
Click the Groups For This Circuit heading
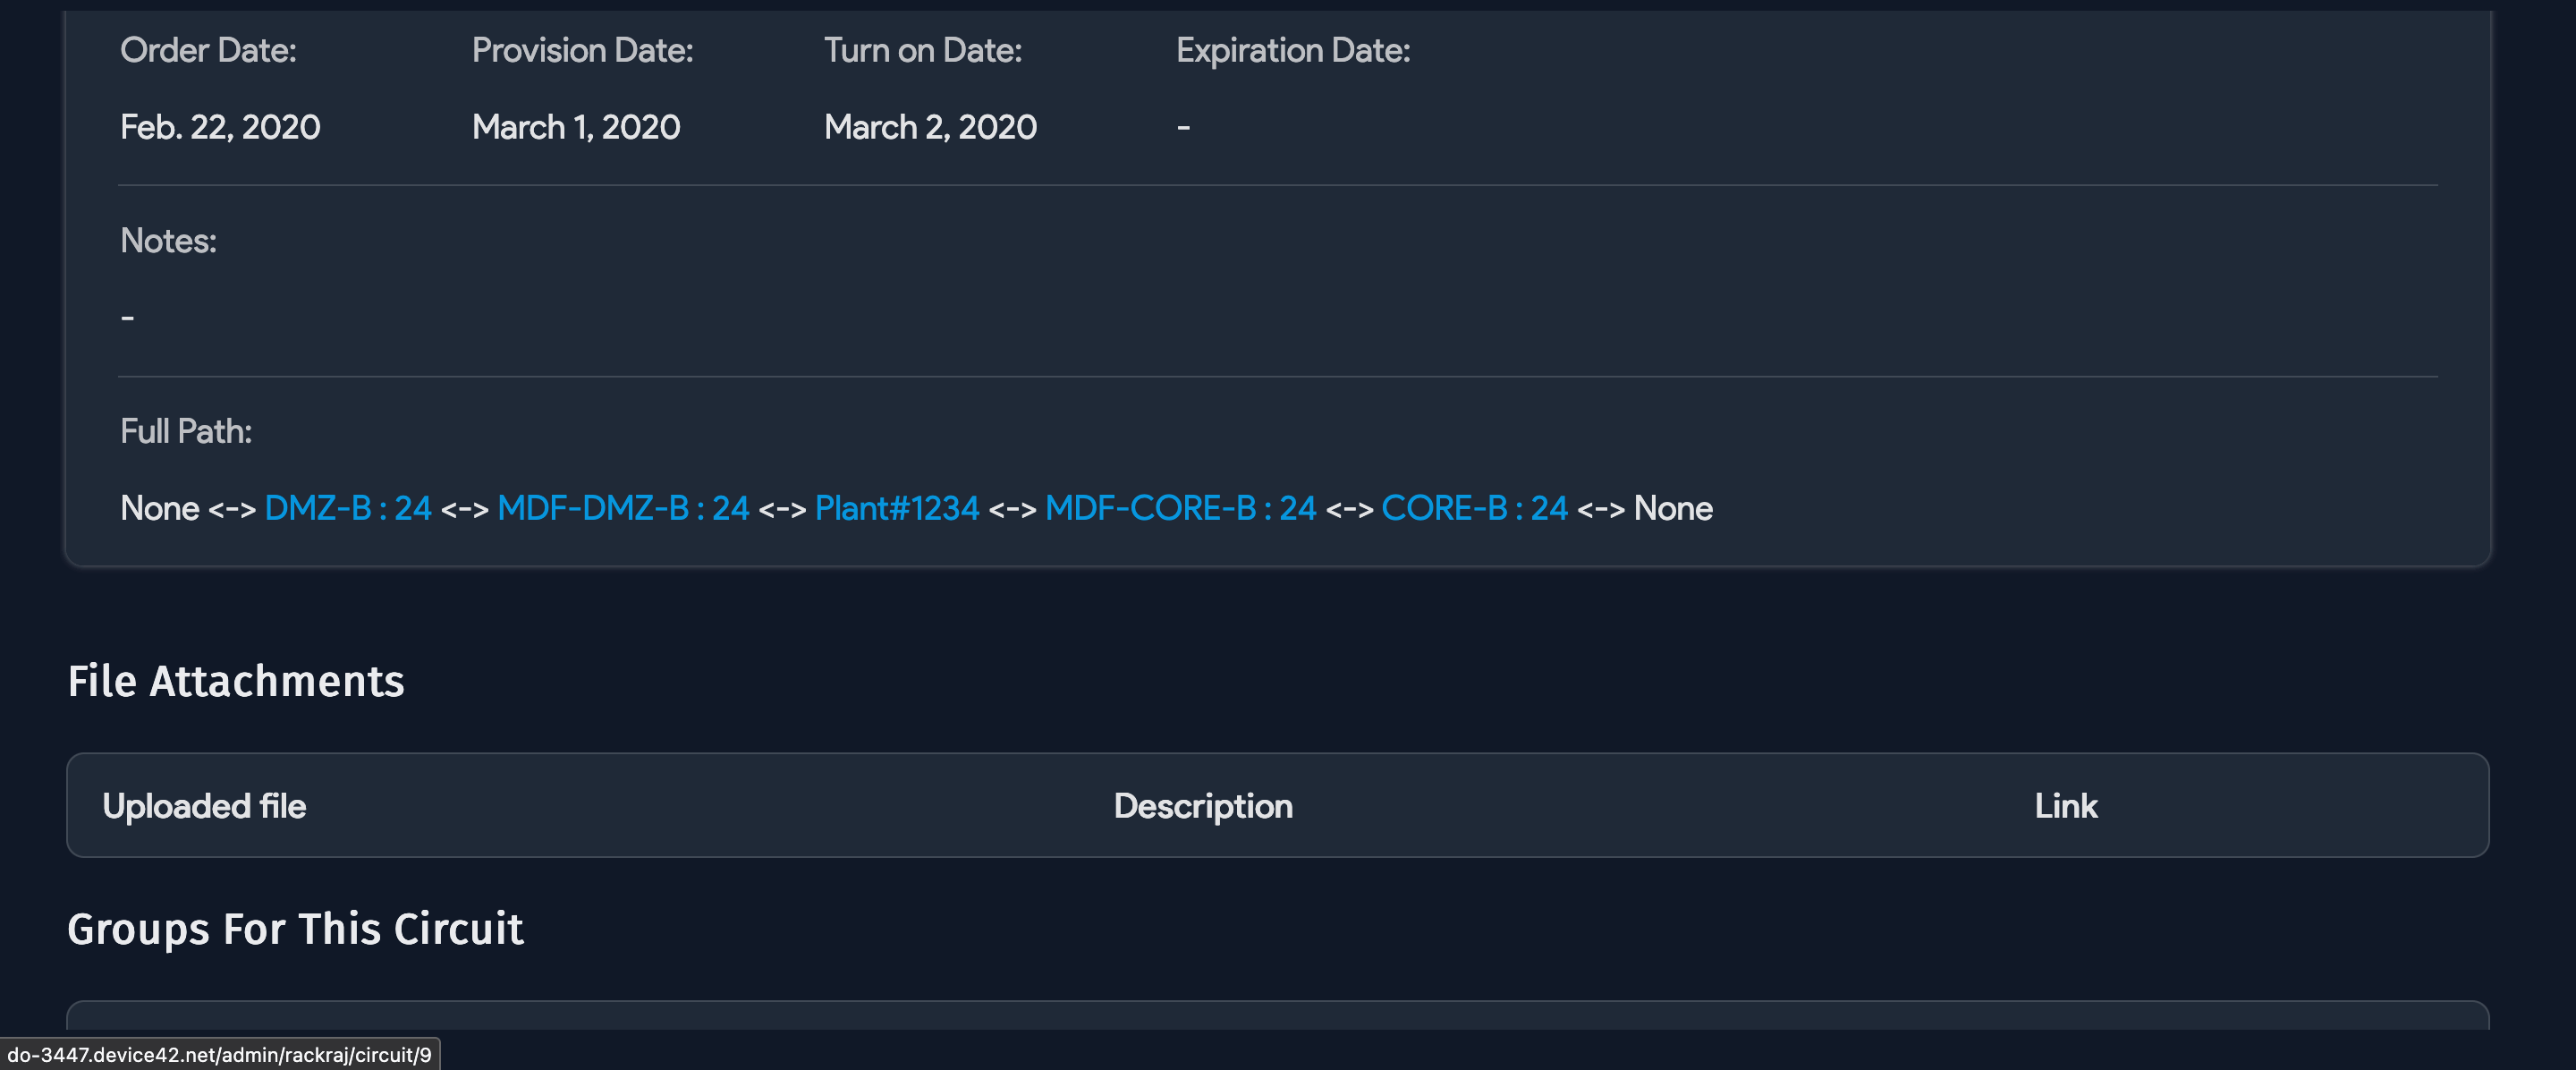point(295,929)
